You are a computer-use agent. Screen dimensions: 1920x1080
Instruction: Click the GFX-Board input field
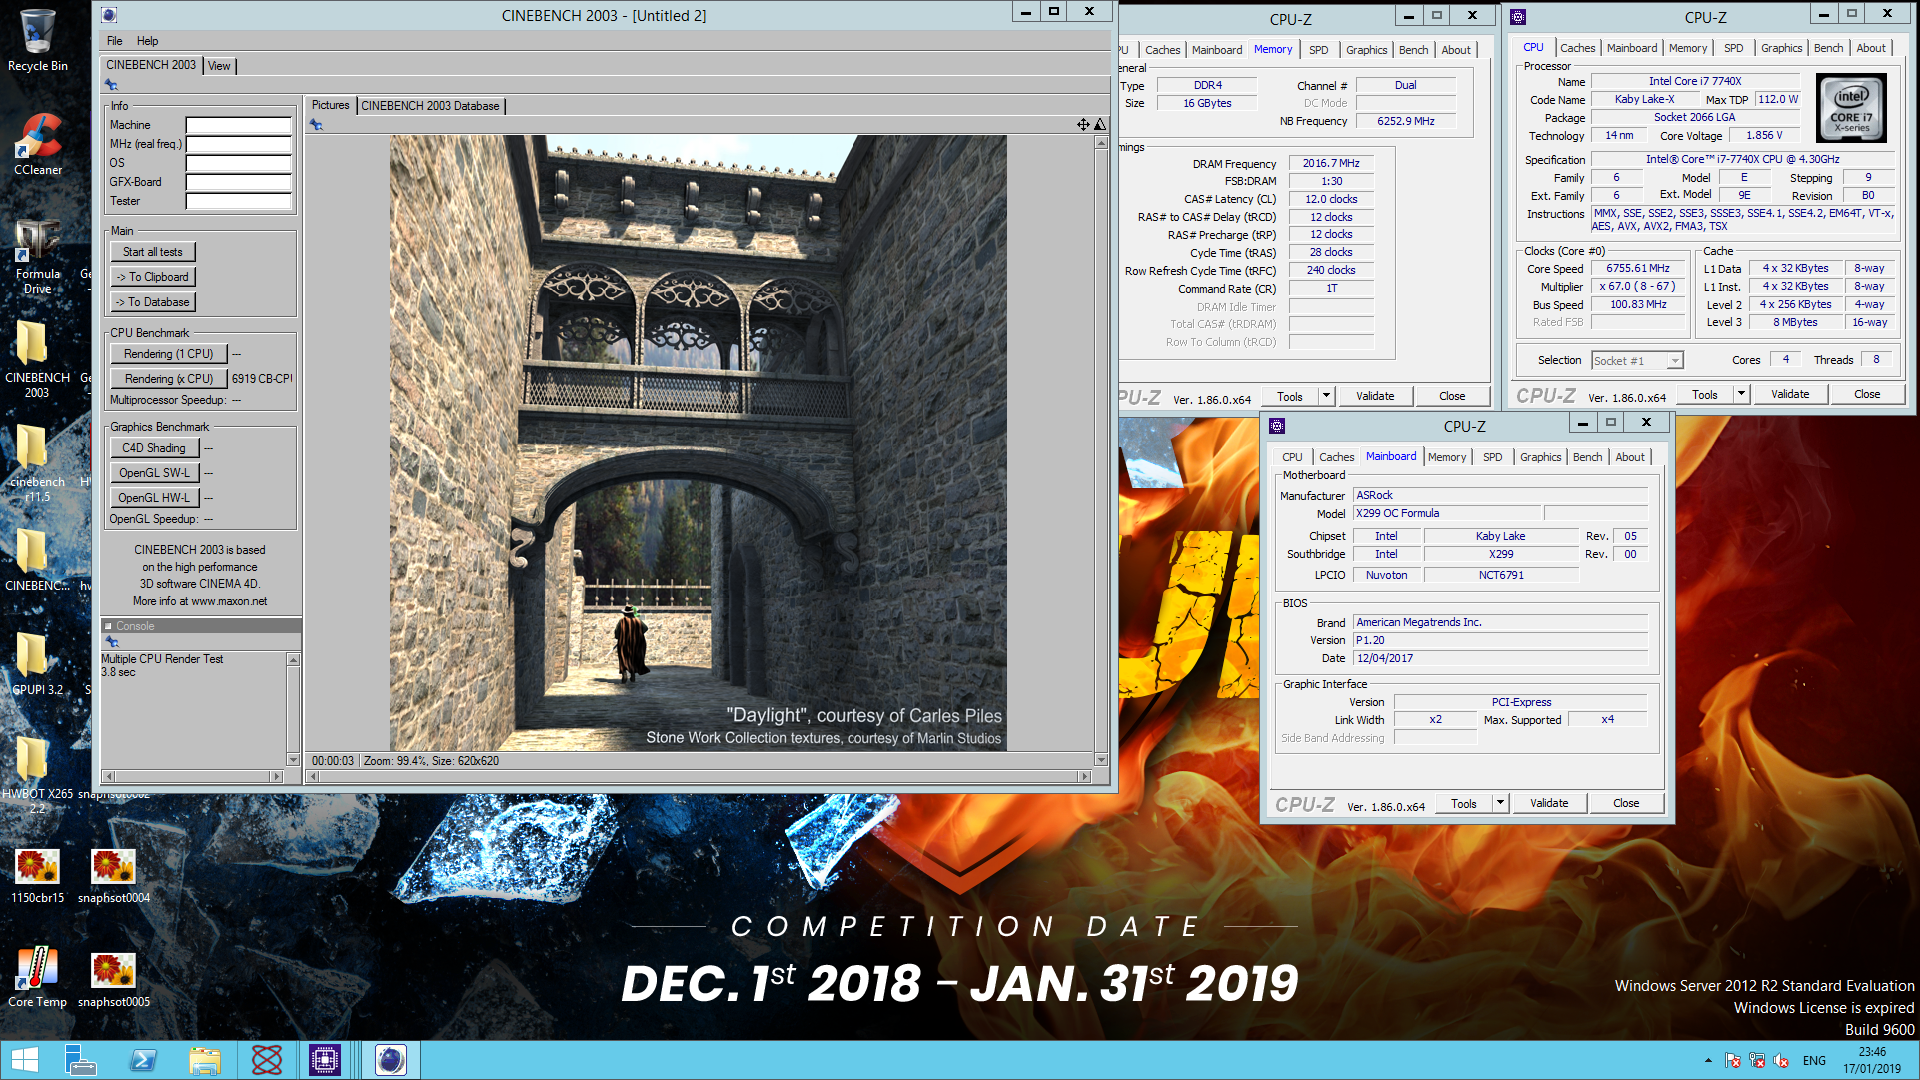[238, 183]
